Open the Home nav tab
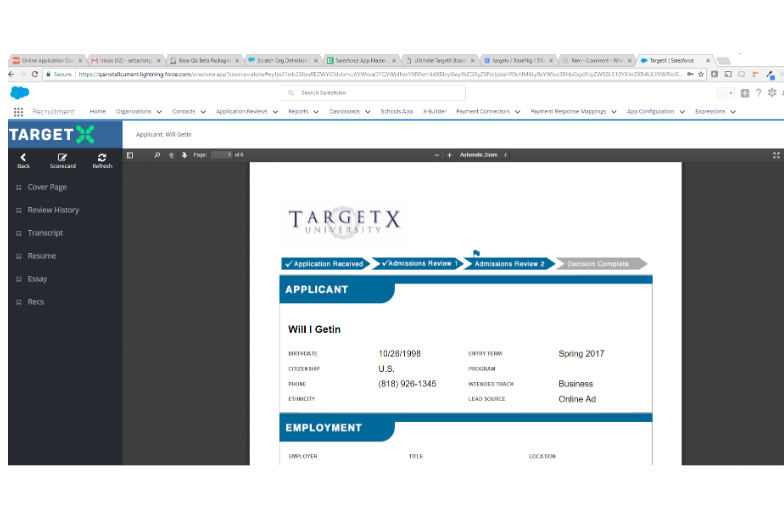The height and width of the screenshot is (520, 784). point(98,112)
